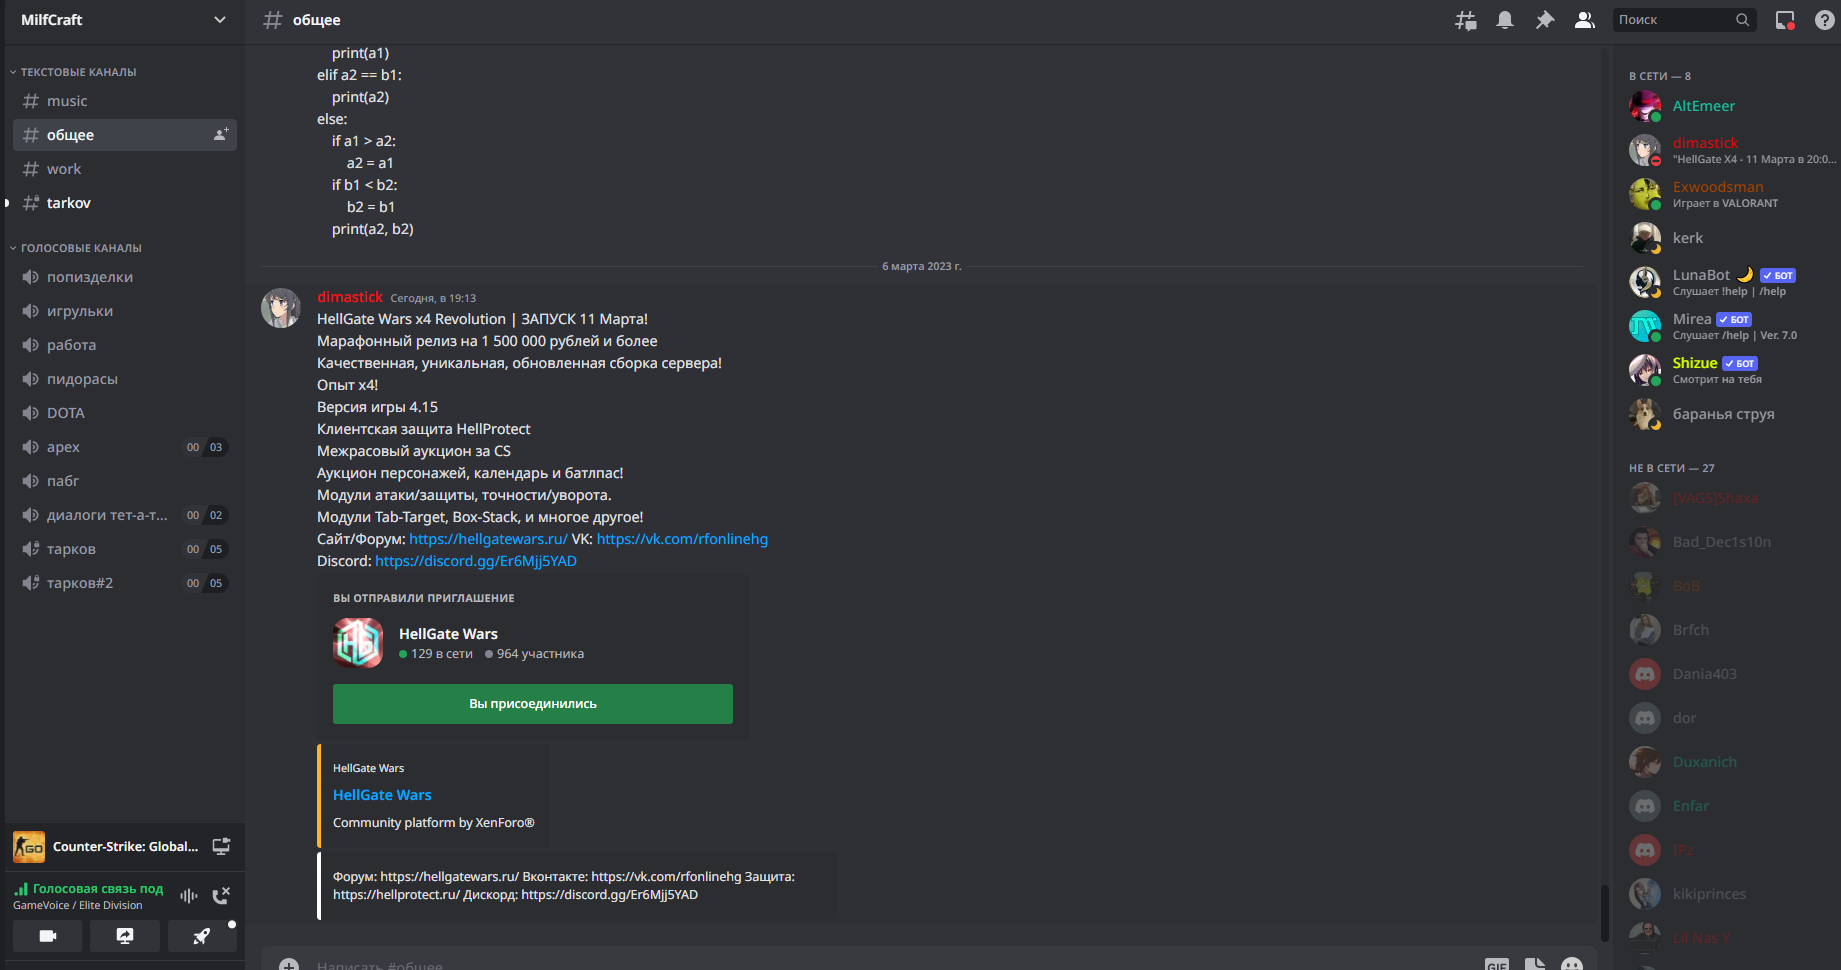Open sticker picker icon
The height and width of the screenshot is (970, 1841).
pyautogui.click(x=1535, y=965)
